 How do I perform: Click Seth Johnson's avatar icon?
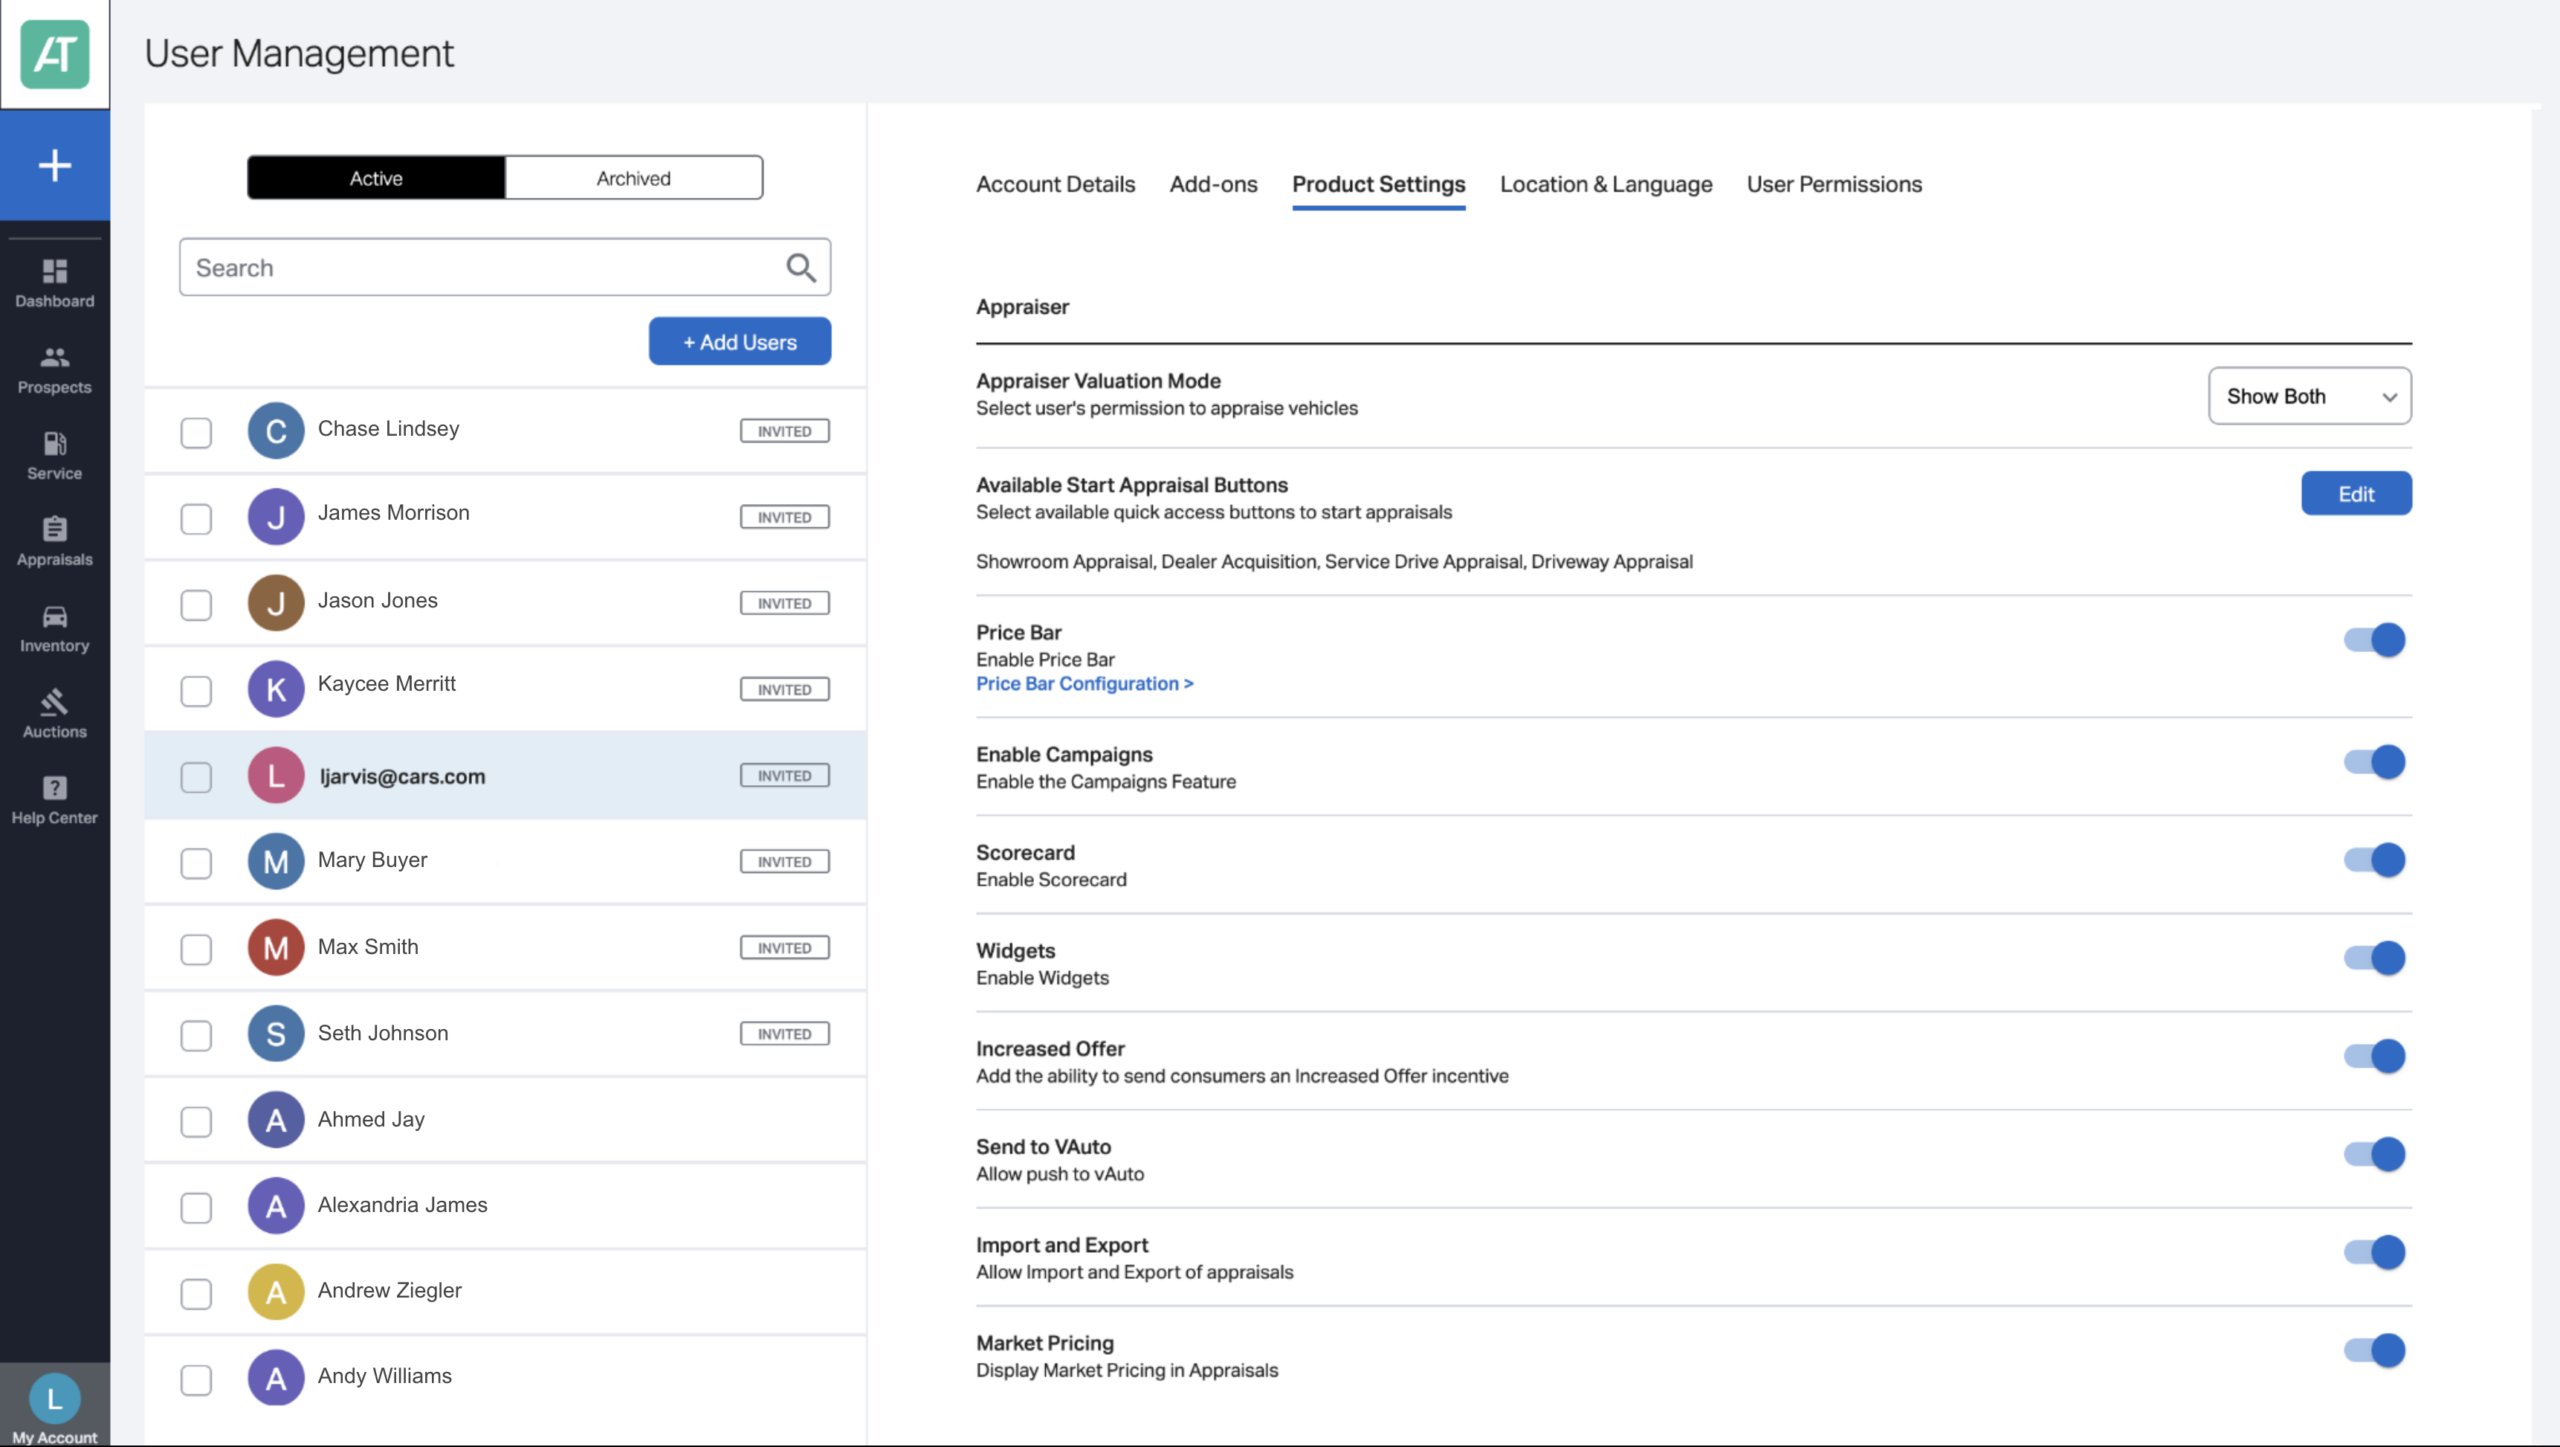276,1034
